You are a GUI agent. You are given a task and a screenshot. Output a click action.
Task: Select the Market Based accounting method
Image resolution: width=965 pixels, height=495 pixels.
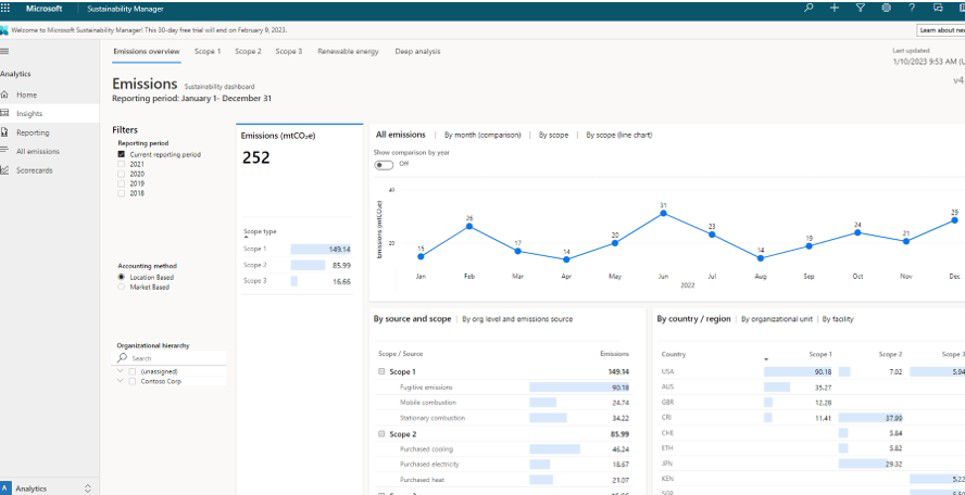click(x=121, y=287)
